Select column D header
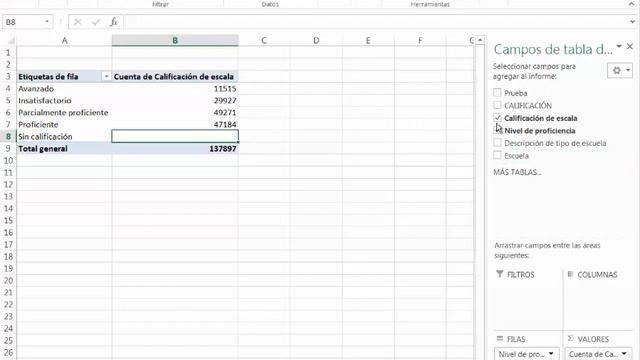This screenshot has width=640, height=360. (316, 40)
